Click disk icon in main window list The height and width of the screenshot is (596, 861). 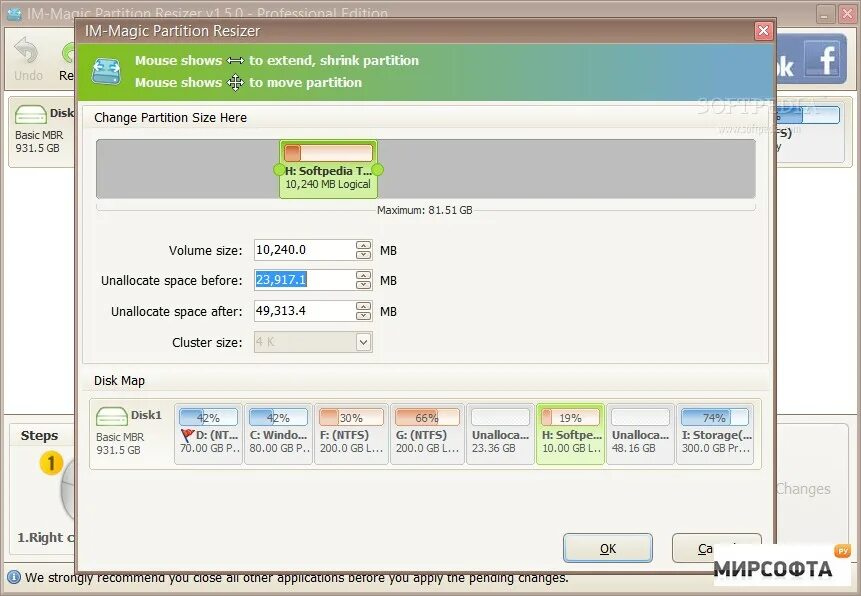(30, 114)
